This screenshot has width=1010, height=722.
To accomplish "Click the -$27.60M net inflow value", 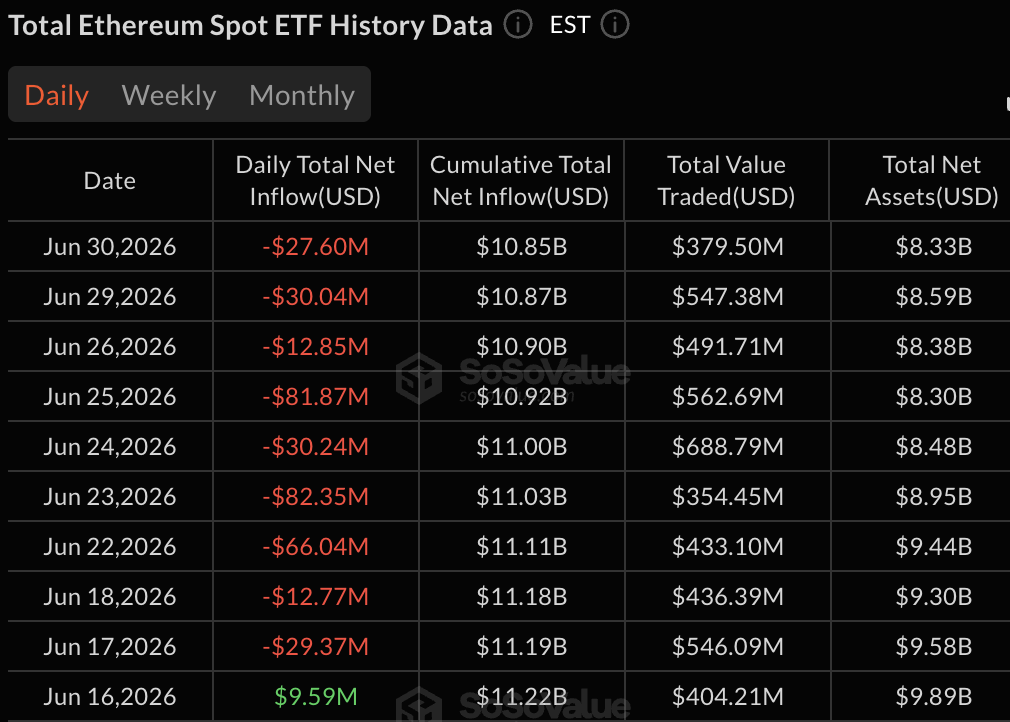I will point(316,247).
